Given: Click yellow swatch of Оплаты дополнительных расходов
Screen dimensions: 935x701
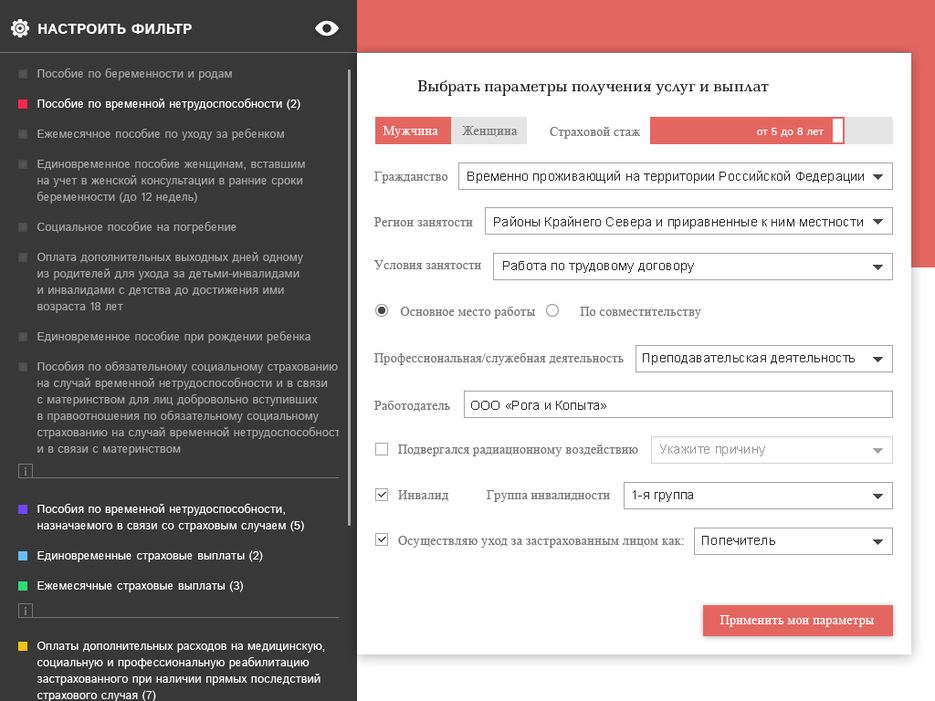Looking at the screenshot, I should [23, 646].
